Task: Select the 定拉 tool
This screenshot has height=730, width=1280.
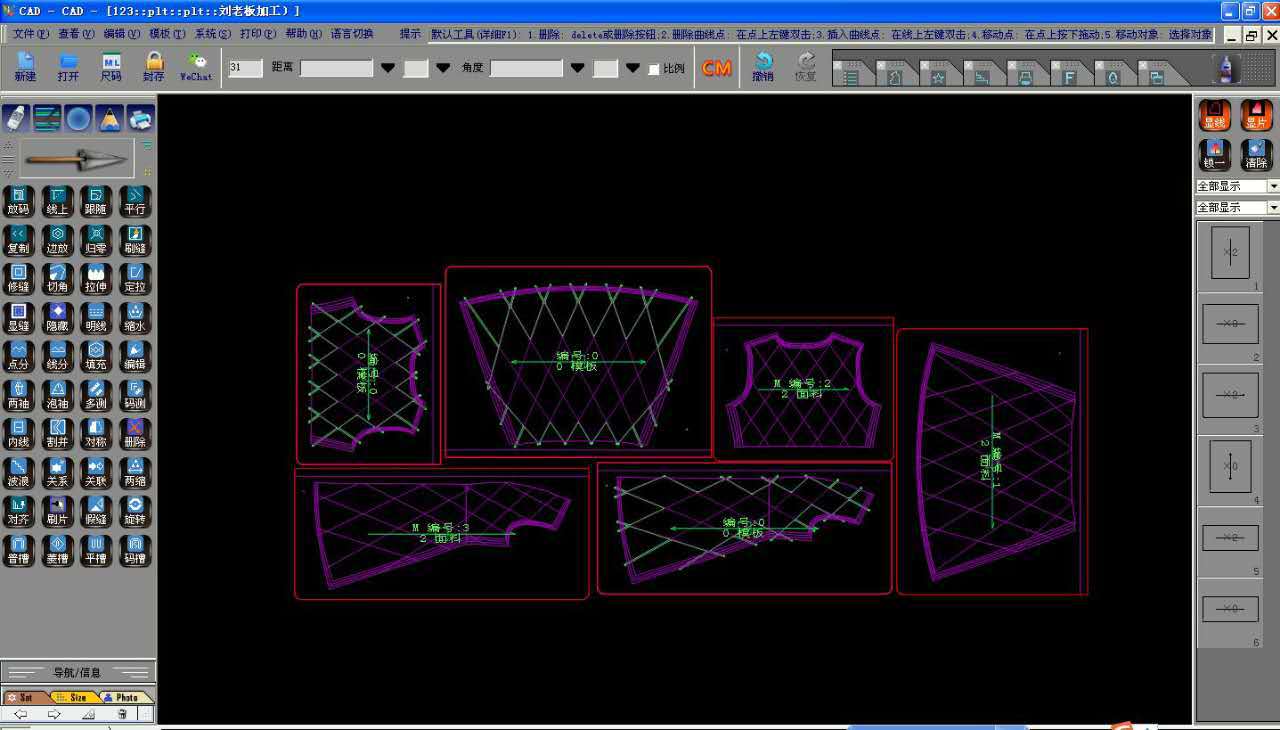Action: coord(135,279)
